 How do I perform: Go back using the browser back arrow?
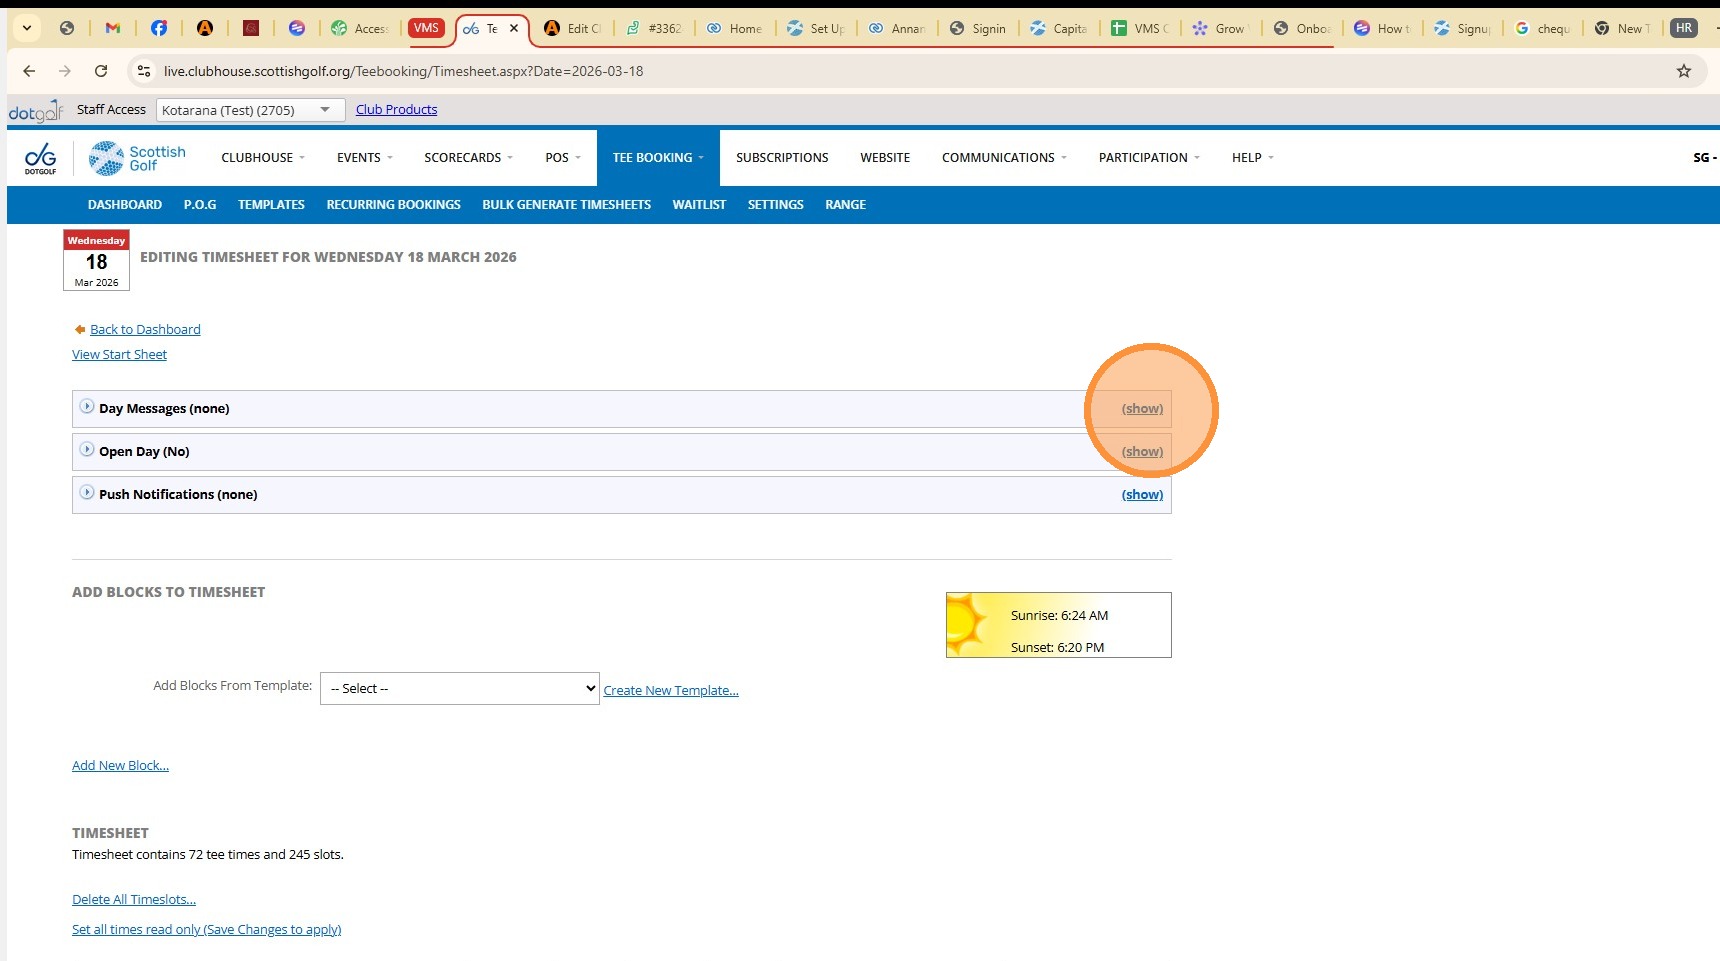tap(29, 71)
